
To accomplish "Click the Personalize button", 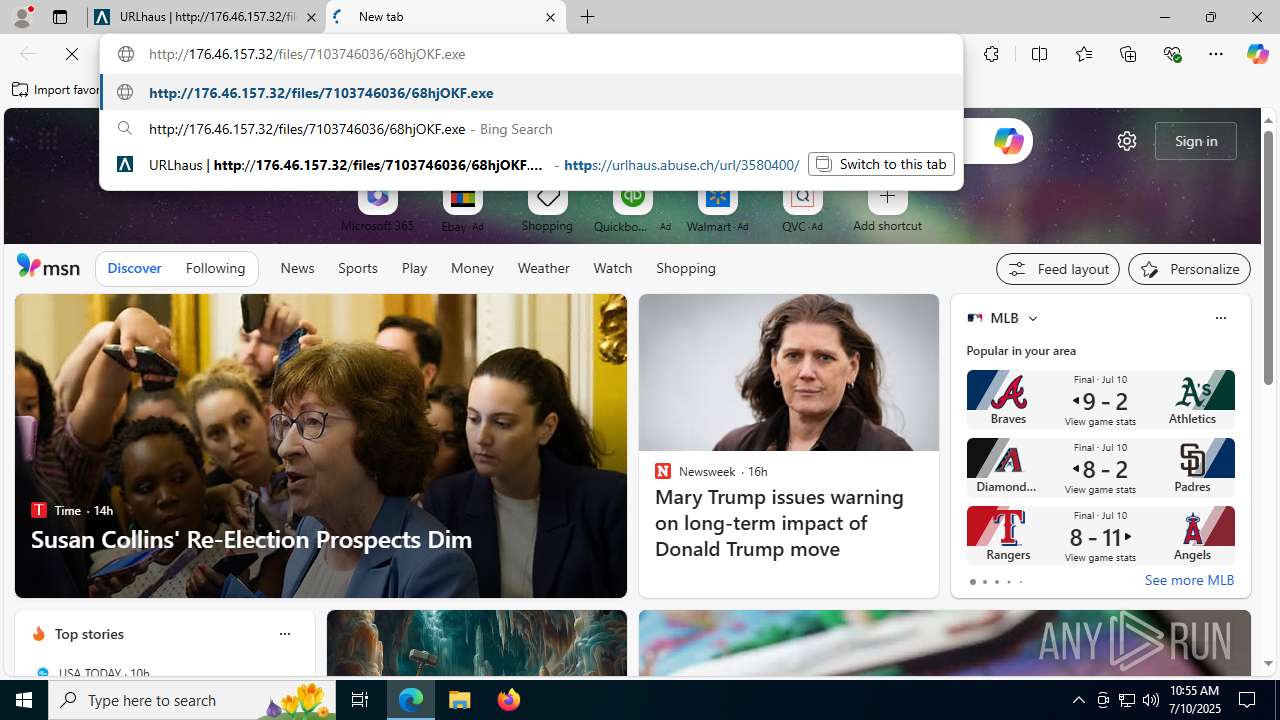I will click(1189, 269).
